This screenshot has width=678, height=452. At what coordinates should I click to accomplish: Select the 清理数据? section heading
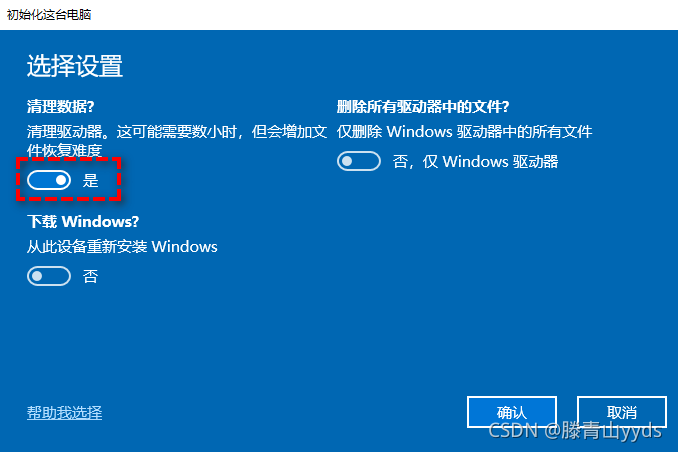[x=61, y=106]
